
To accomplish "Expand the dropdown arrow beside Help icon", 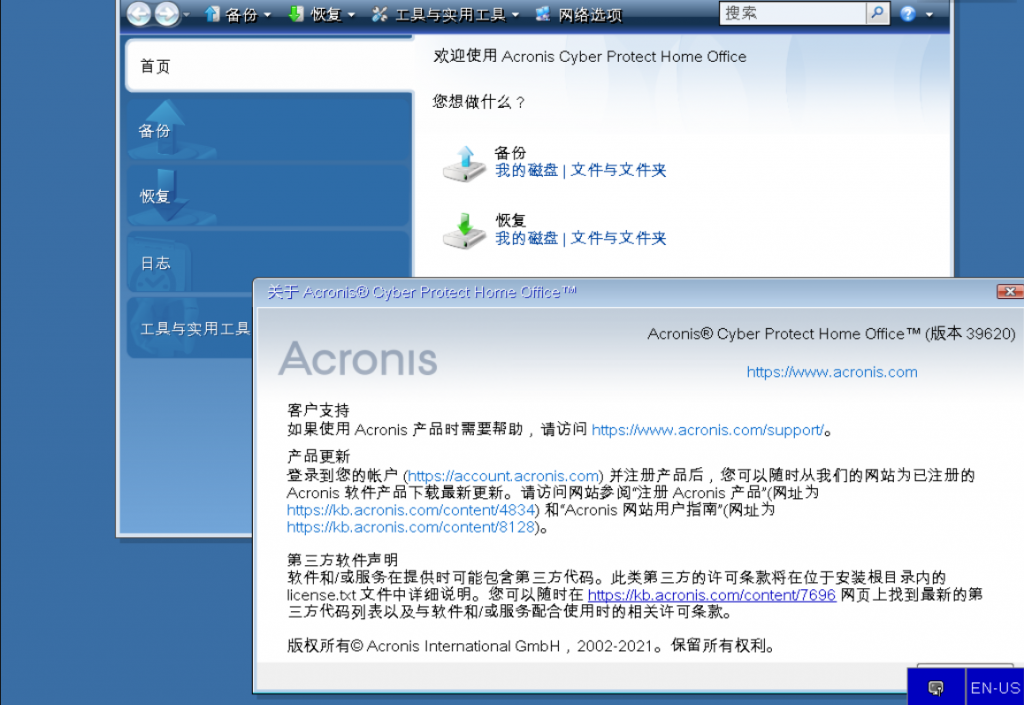I will pos(929,15).
